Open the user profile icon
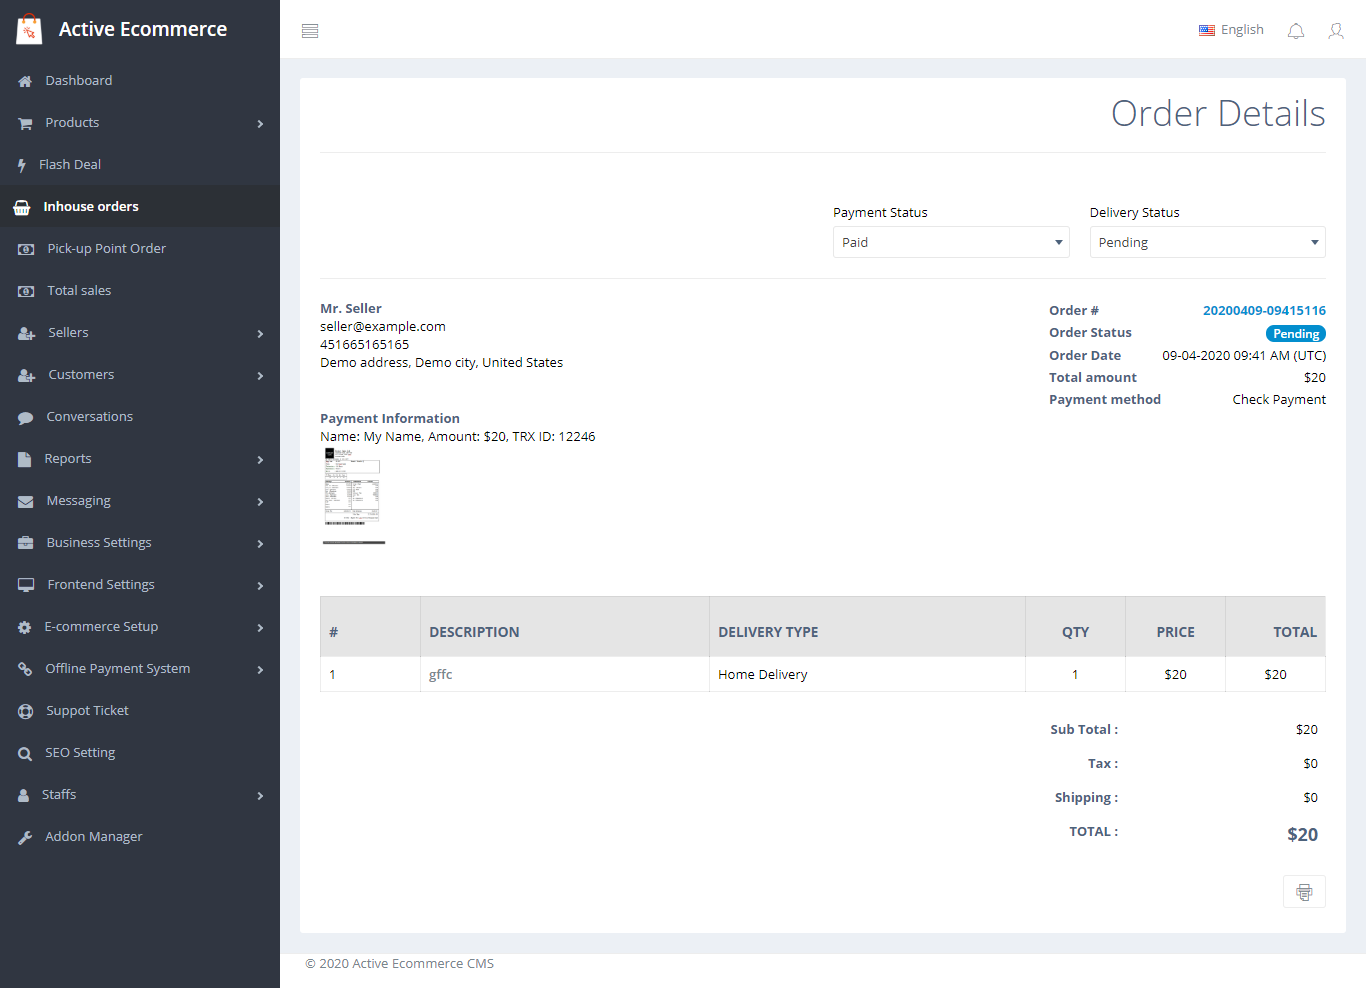Screen dimensions: 1366x988 tap(1336, 31)
